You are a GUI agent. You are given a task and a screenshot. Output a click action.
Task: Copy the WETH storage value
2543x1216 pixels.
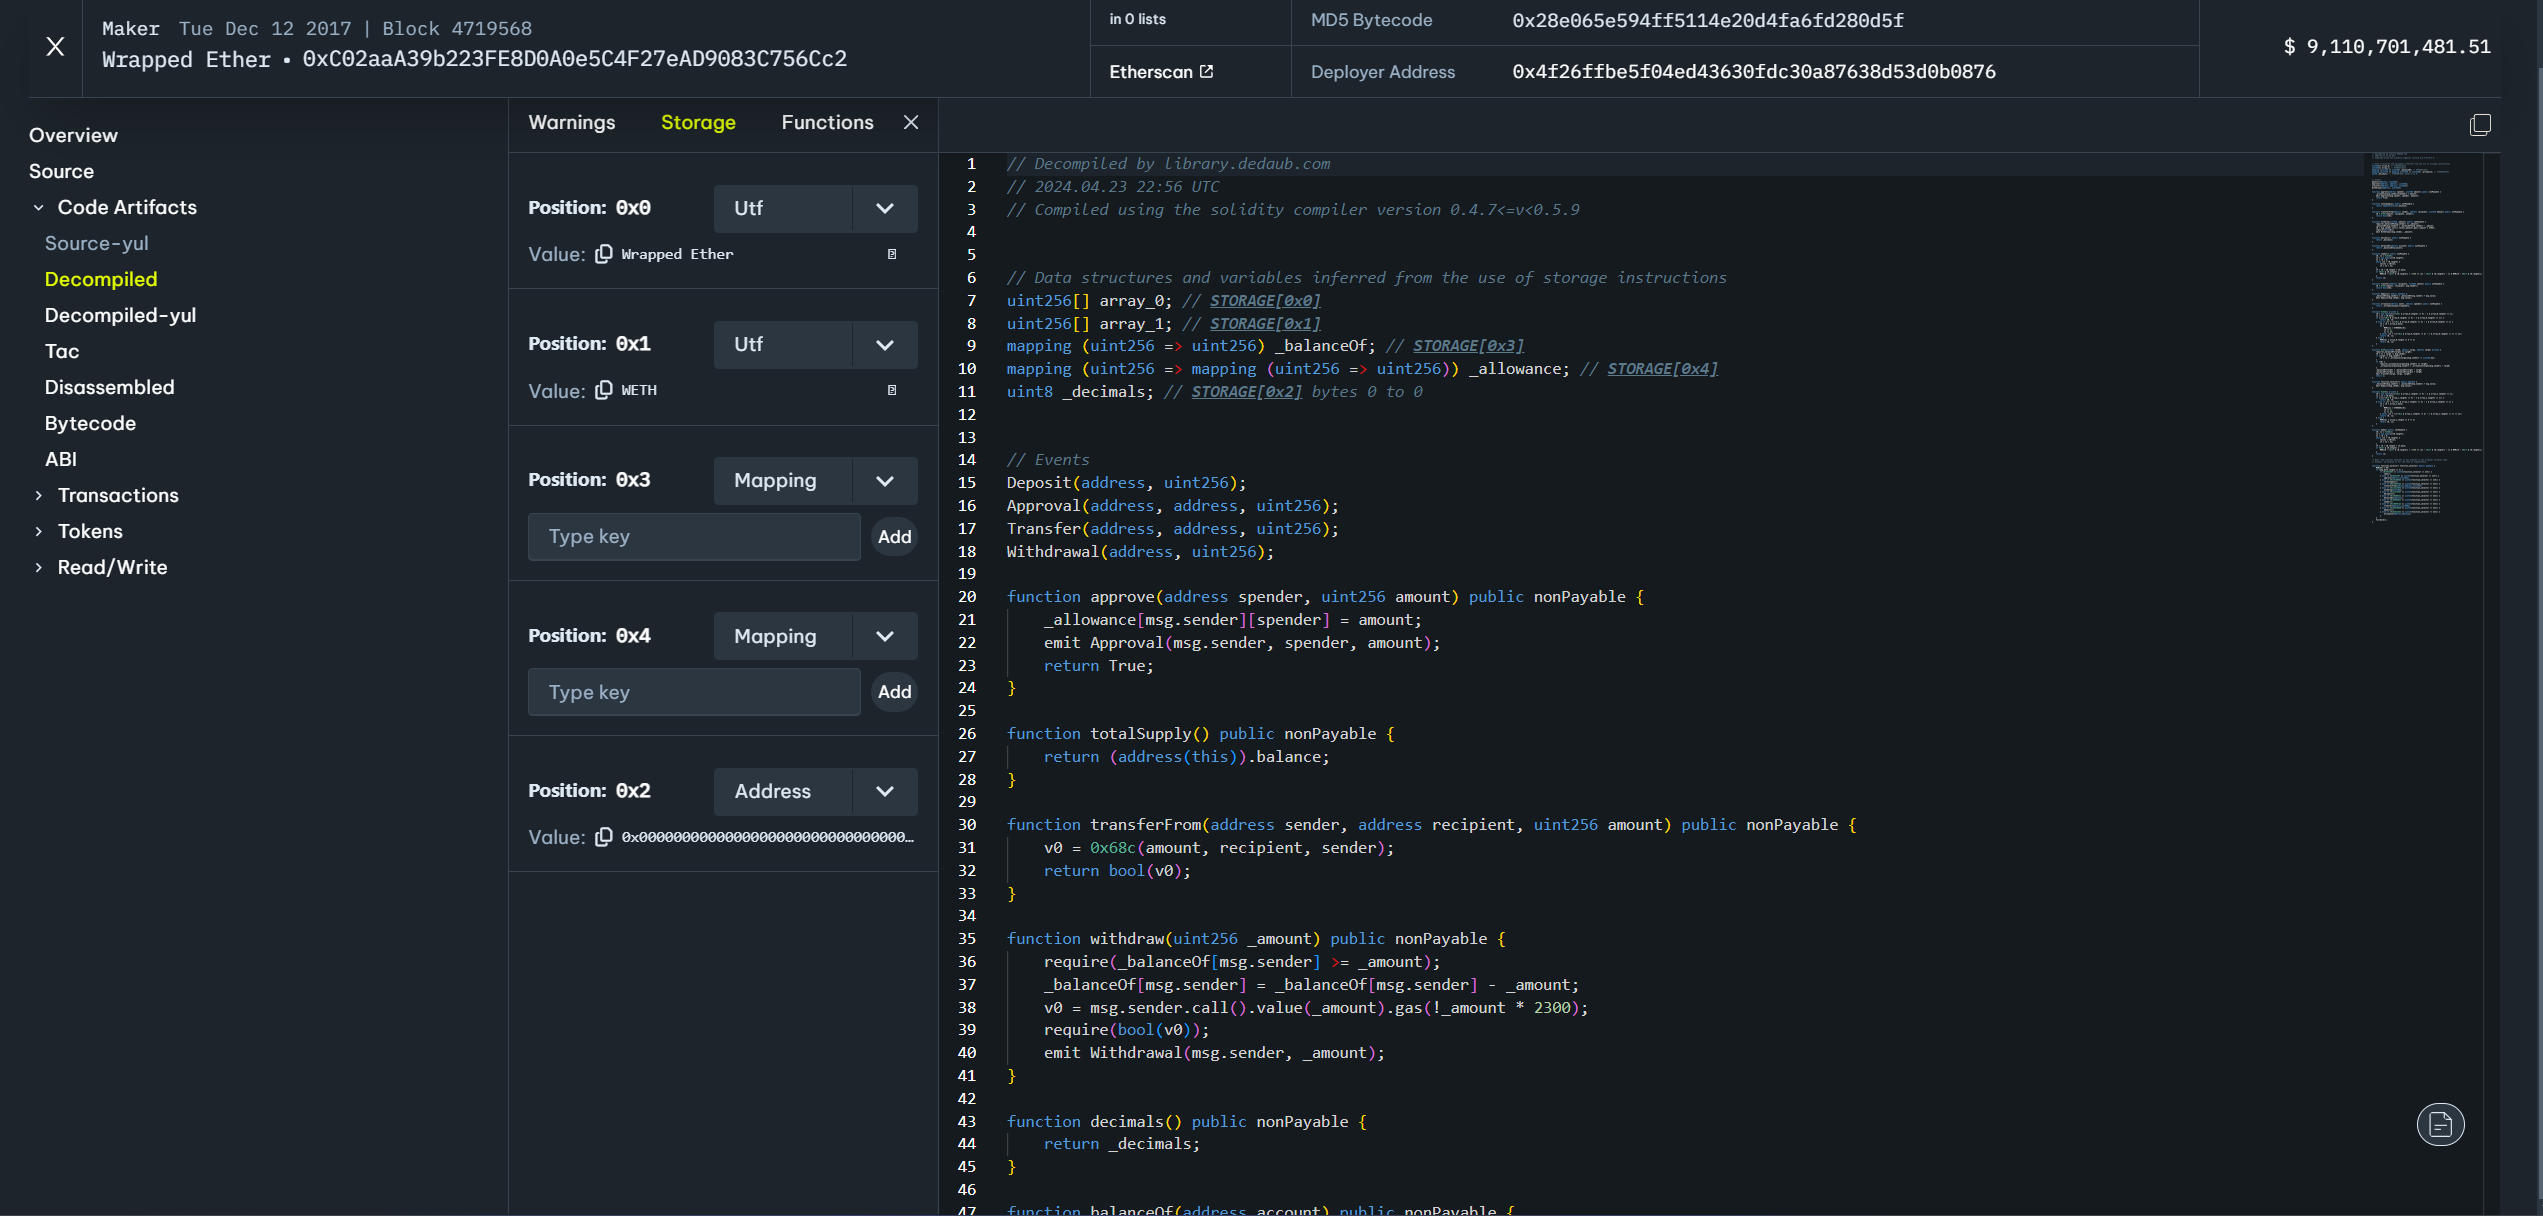coord(604,390)
